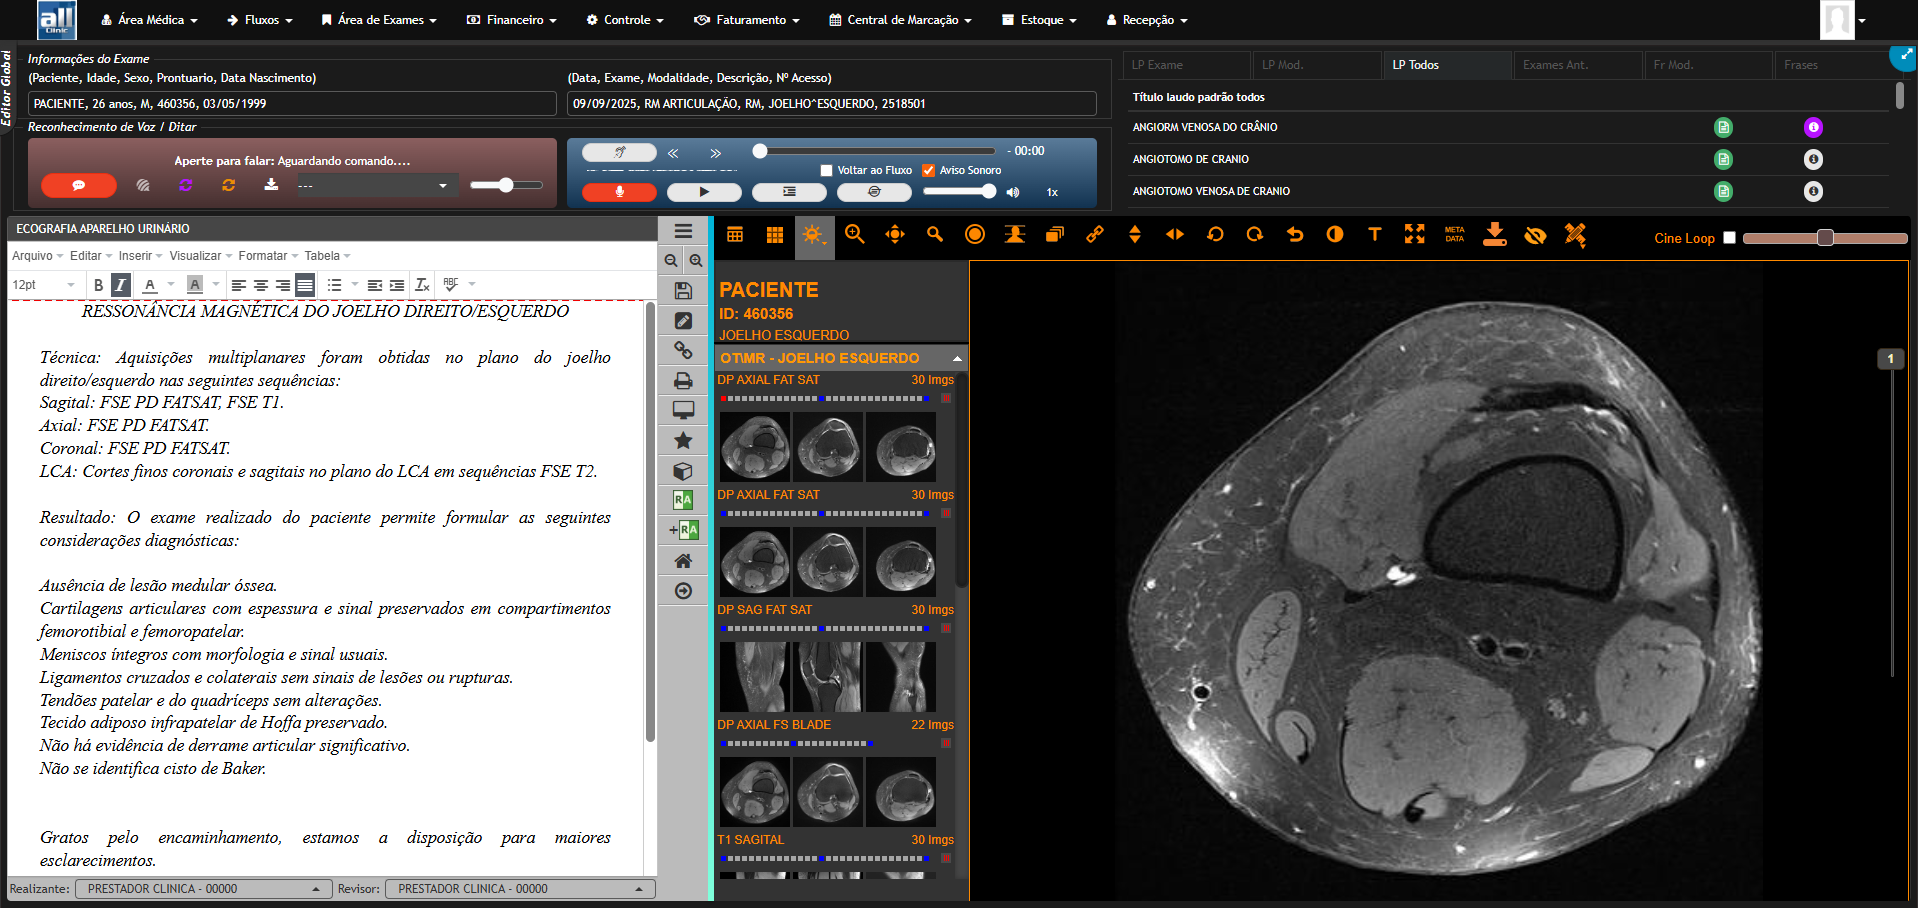Rotate the image clockwise

pyautogui.click(x=1254, y=236)
